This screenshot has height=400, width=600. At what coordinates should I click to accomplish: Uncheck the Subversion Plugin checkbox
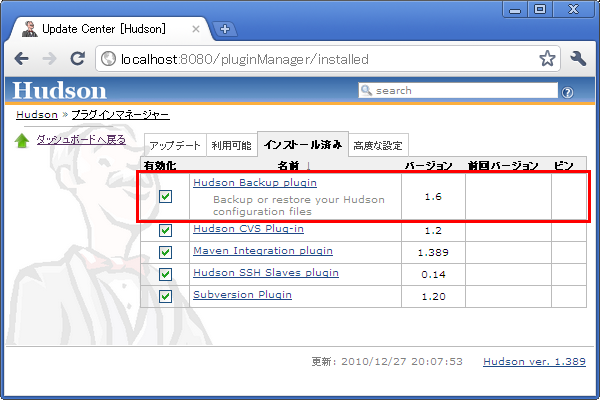[165, 296]
